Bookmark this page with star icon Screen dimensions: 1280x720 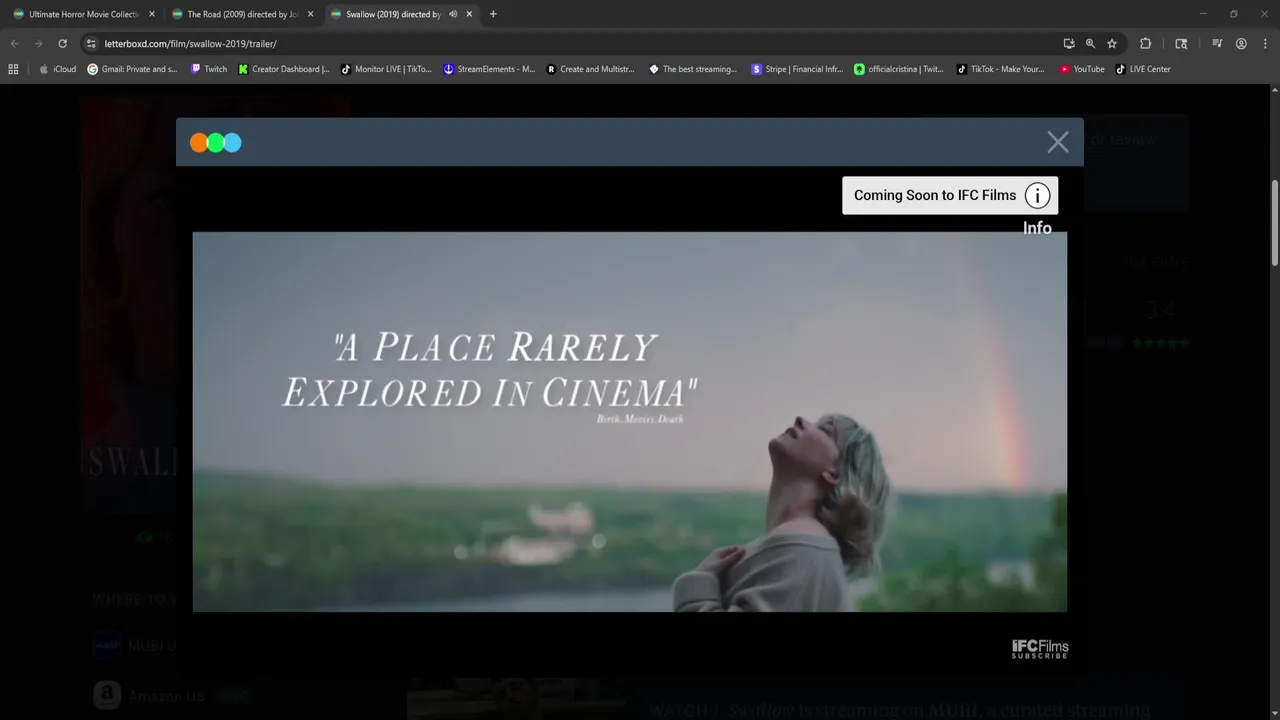tap(1112, 44)
